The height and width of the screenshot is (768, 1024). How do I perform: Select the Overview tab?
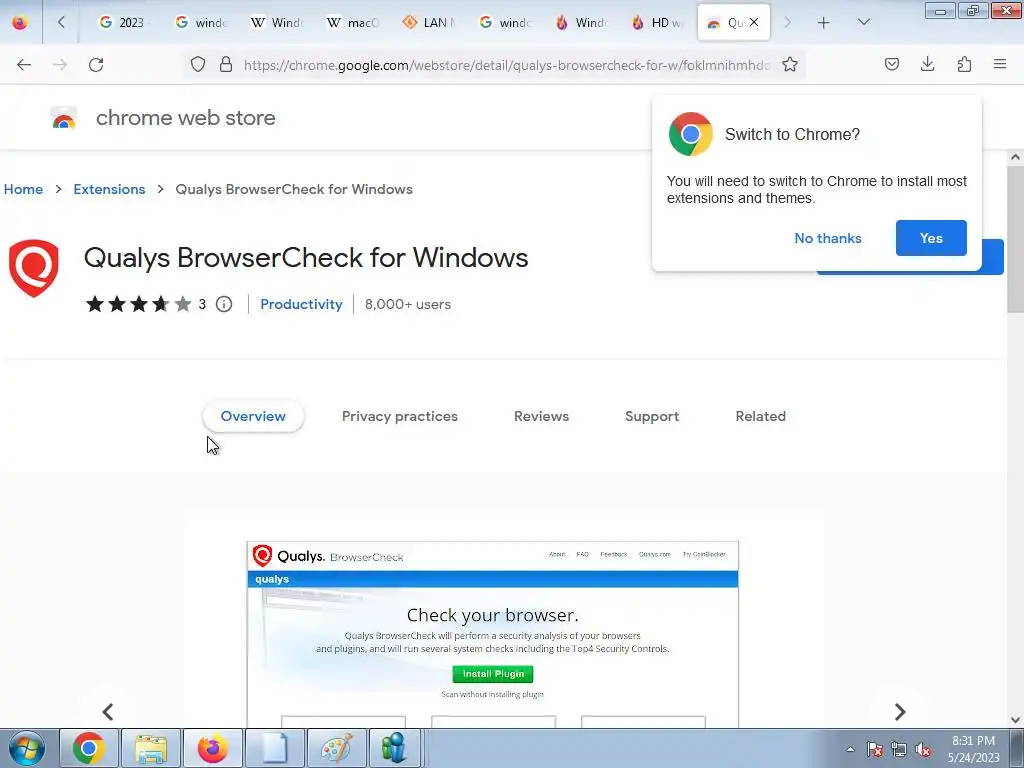pos(253,416)
